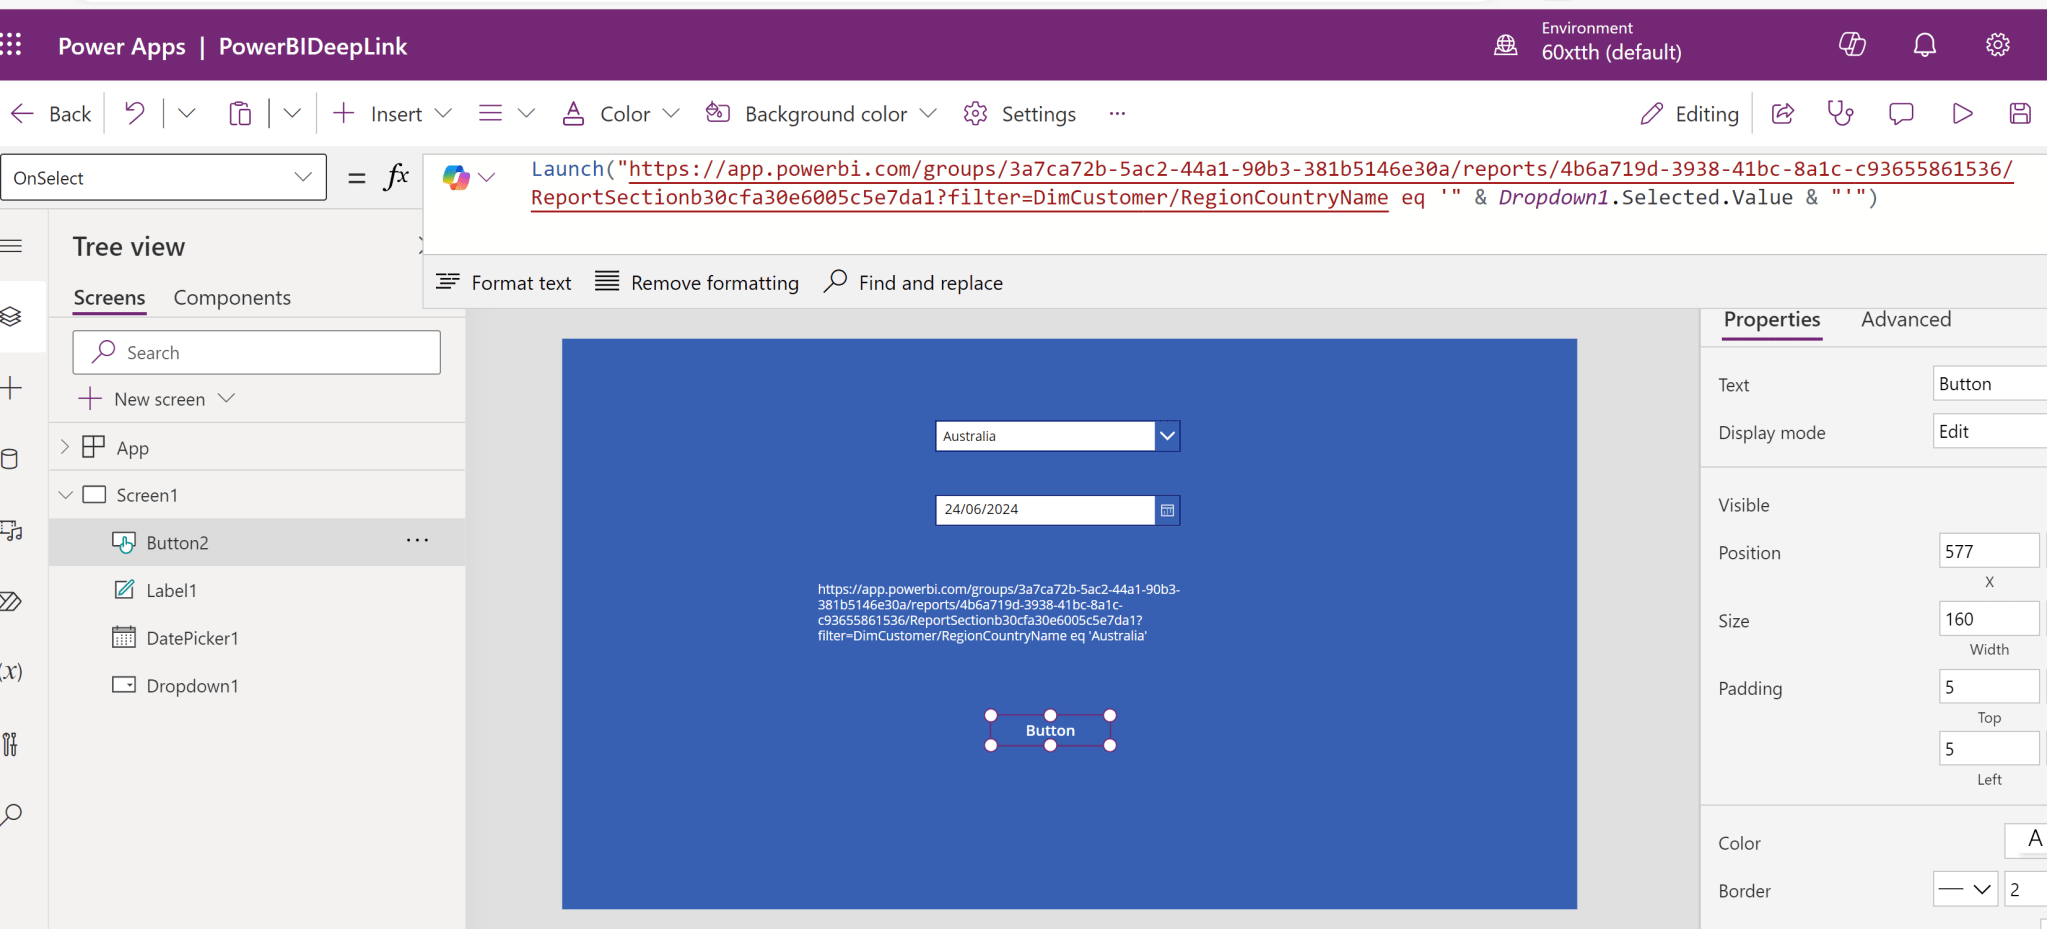This screenshot has height=929, width=2047.
Task: Collapse the Screen1 tree node
Action: point(66,495)
